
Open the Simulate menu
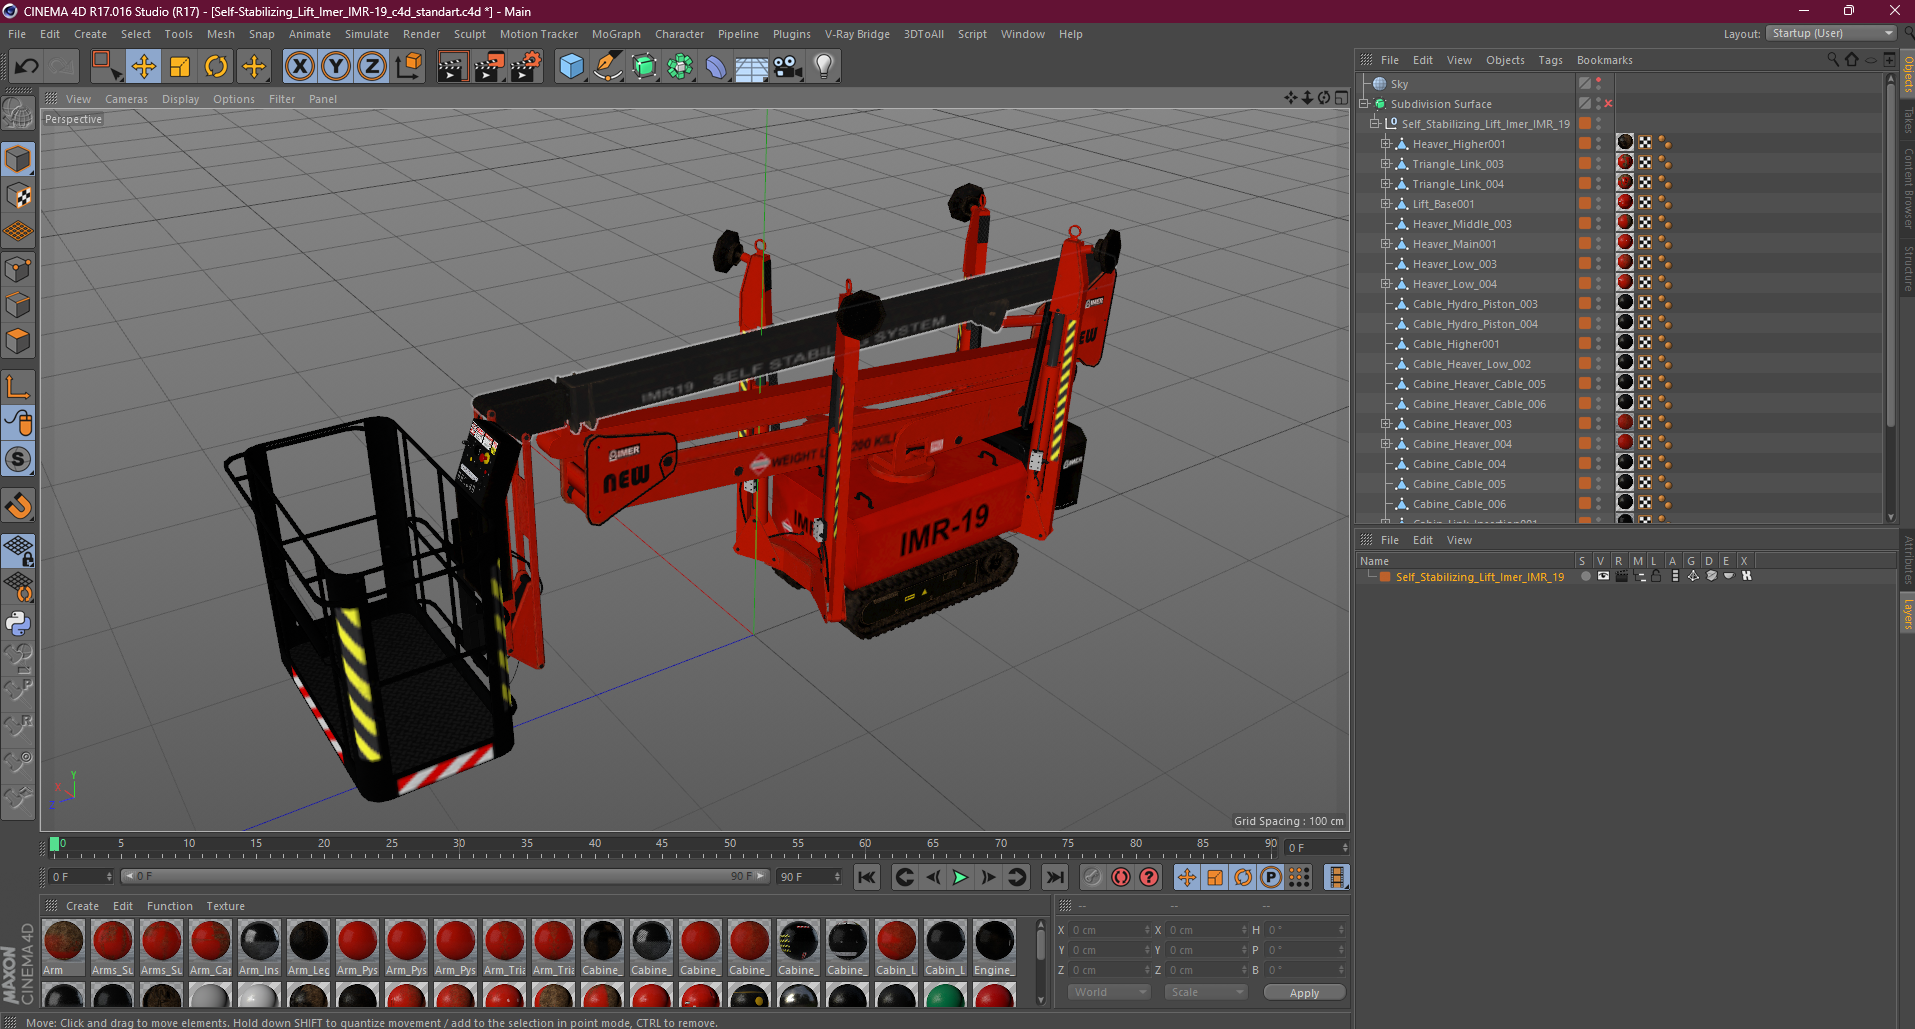click(367, 34)
